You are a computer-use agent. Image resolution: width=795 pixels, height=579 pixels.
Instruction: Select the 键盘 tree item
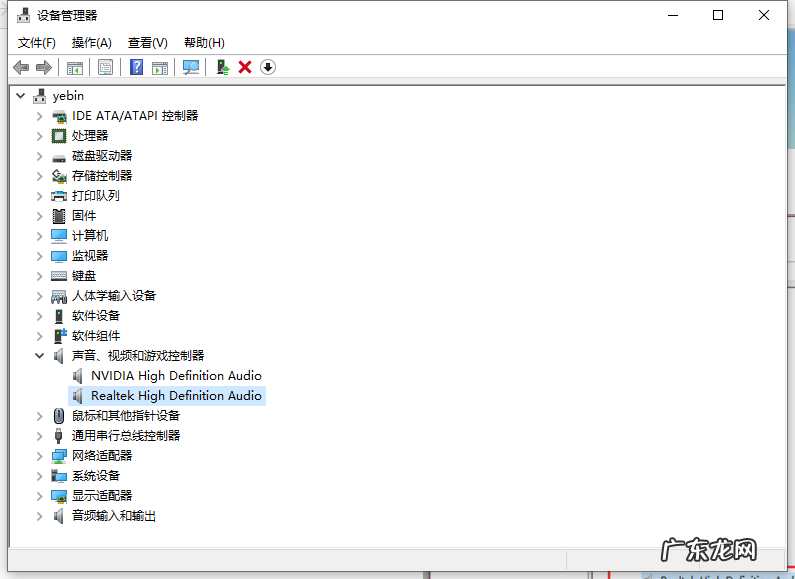click(x=84, y=276)
